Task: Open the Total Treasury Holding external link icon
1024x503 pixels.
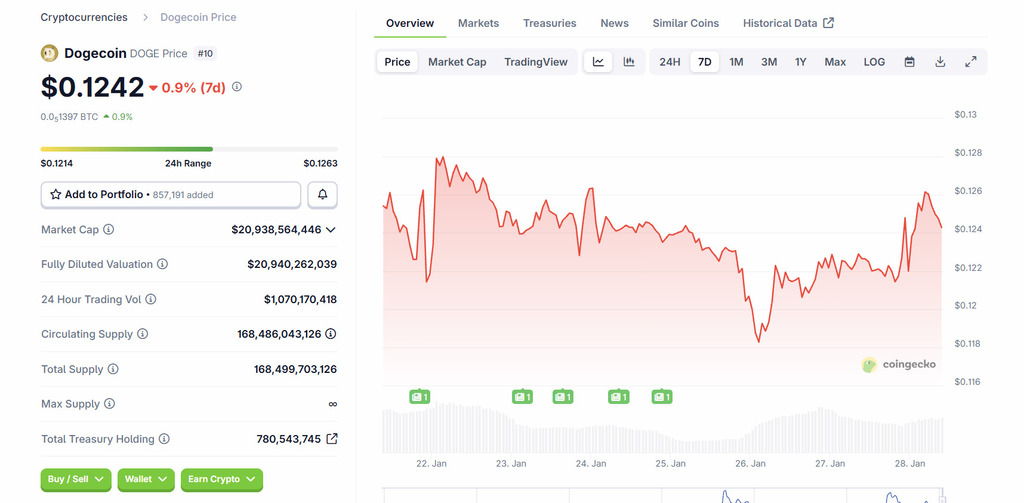Action: (x=332, y=439)
